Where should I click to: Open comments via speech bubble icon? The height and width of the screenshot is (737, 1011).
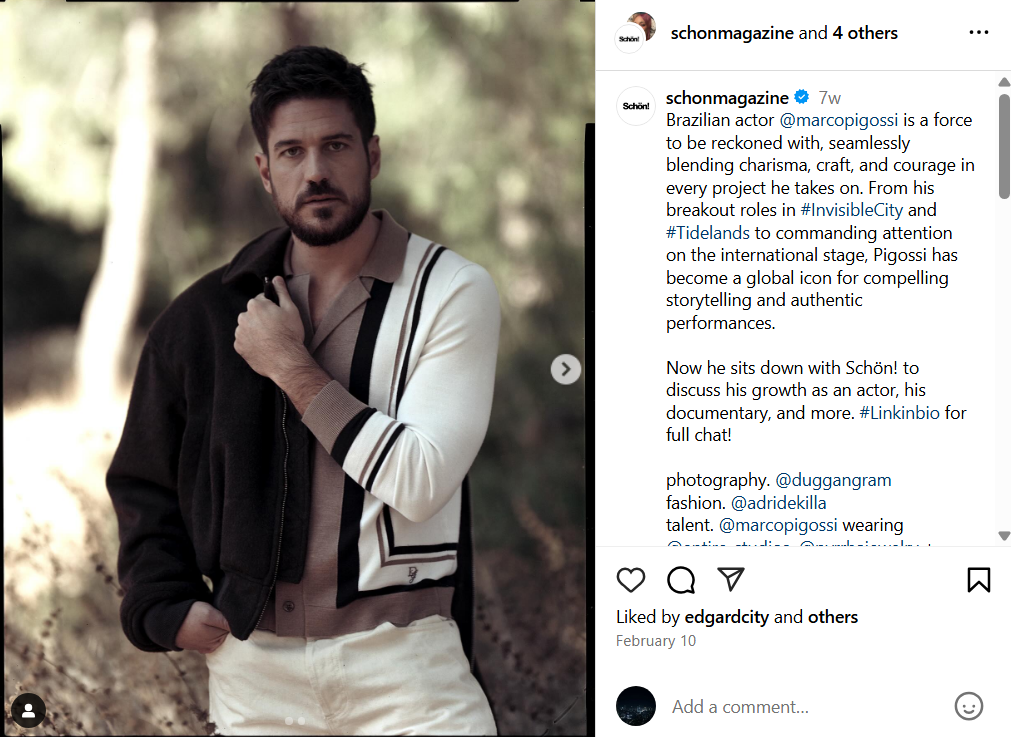pos(681,580)
